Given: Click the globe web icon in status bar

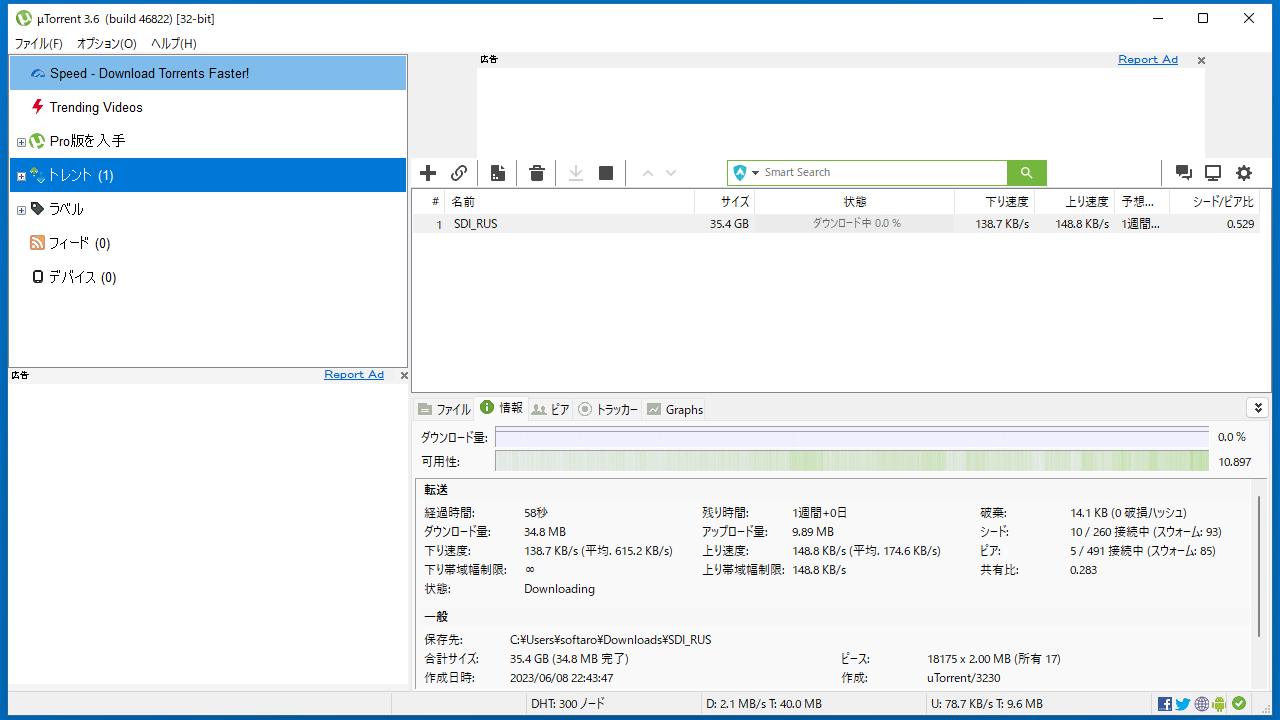Looking at the screenshot, I should tap(1202, 704).
